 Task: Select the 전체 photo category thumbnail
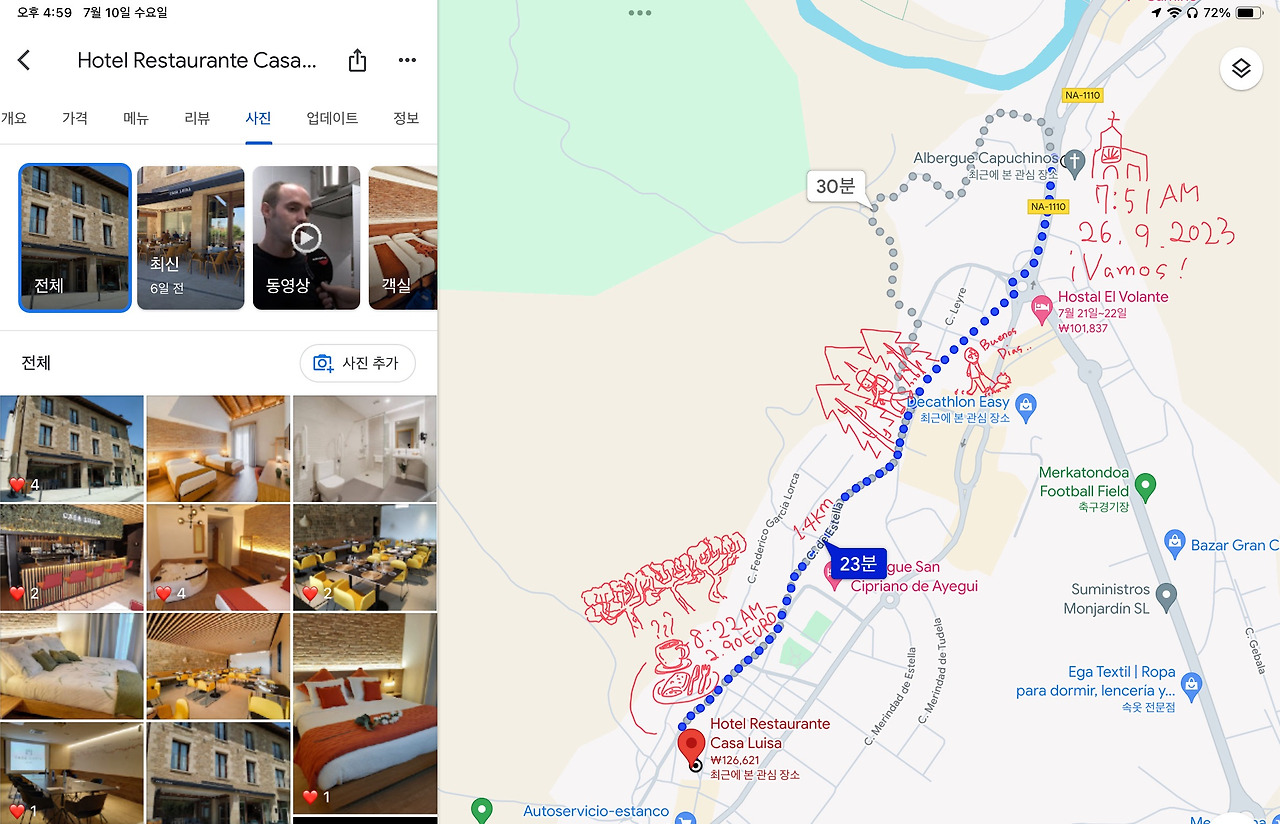coord(75,238)
